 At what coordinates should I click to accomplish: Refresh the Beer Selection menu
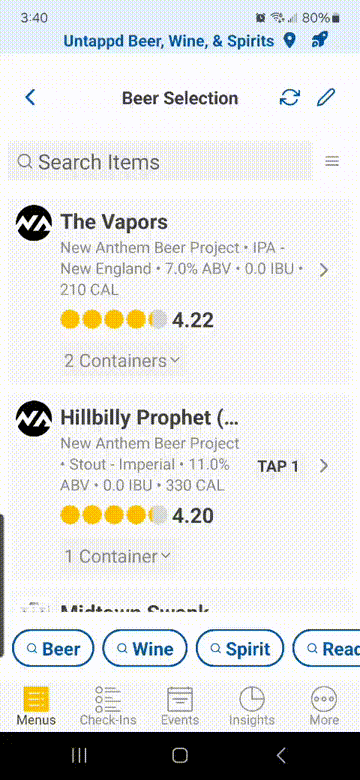(x=289, y=98)
